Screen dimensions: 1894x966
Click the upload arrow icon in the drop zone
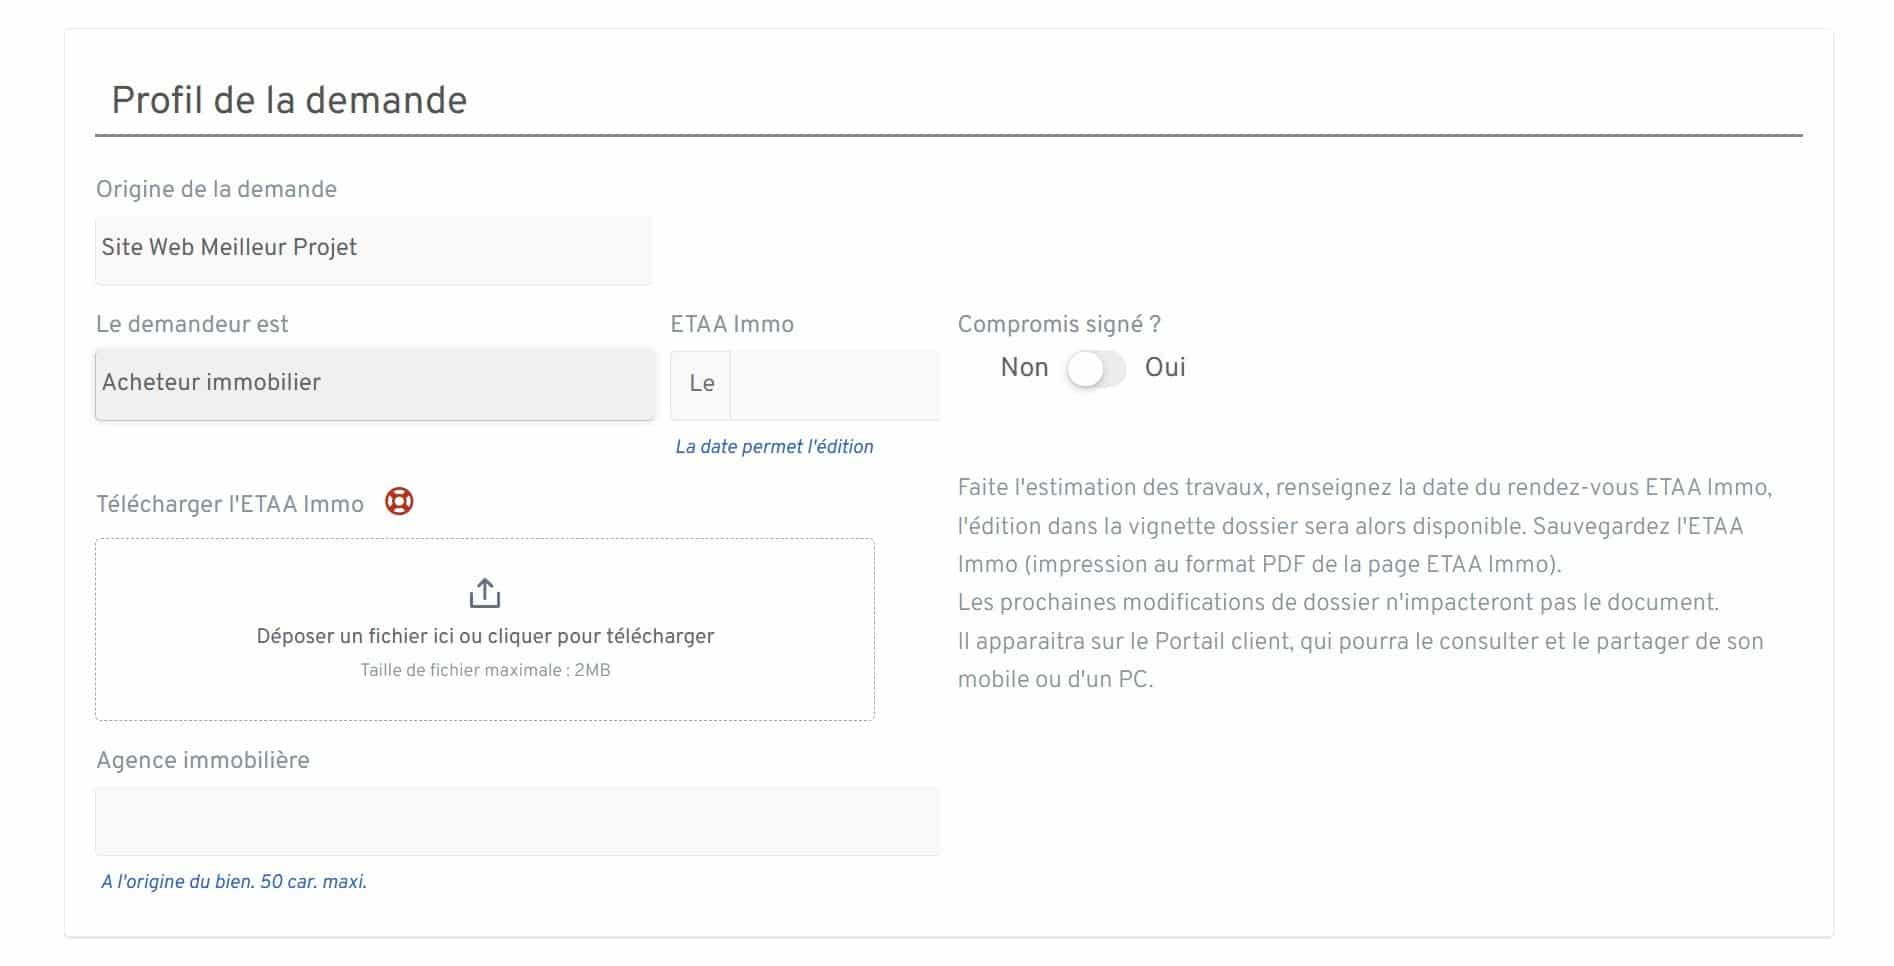tap(485, 594)
